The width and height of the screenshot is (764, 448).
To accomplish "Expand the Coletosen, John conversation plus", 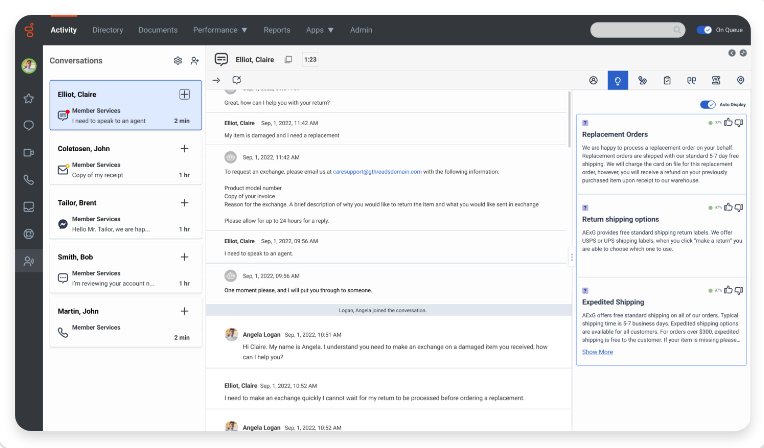I will pyautogui.click(x=184, y=148).
